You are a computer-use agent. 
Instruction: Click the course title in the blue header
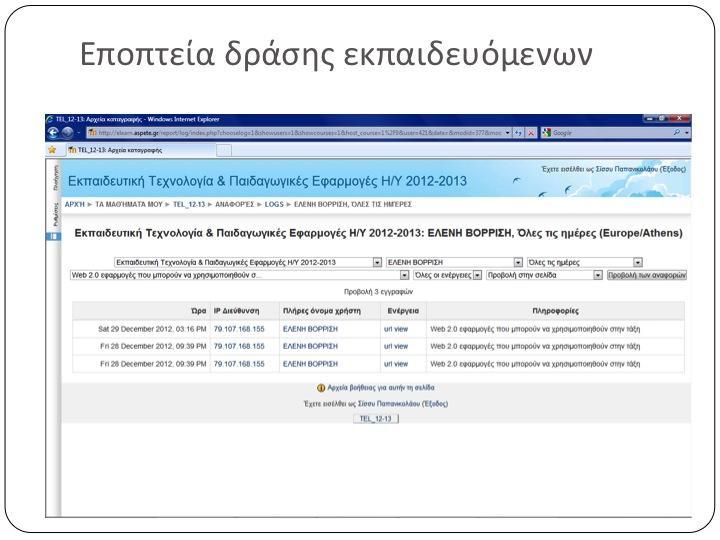pyautogui.click(x=267, y=181)
